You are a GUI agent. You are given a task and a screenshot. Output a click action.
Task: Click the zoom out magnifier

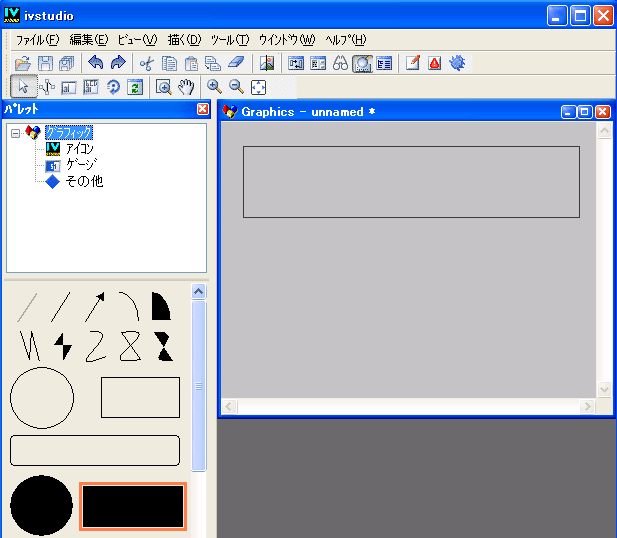(236, 87)
